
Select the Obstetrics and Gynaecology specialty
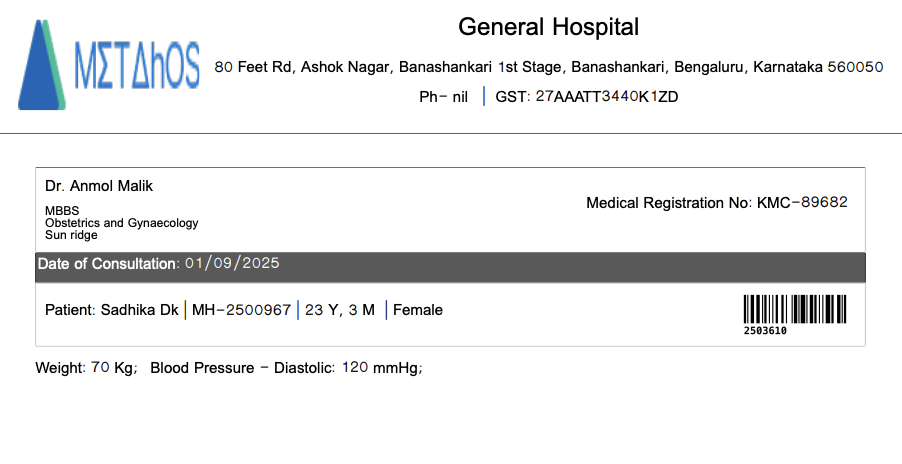coord(122,223)
